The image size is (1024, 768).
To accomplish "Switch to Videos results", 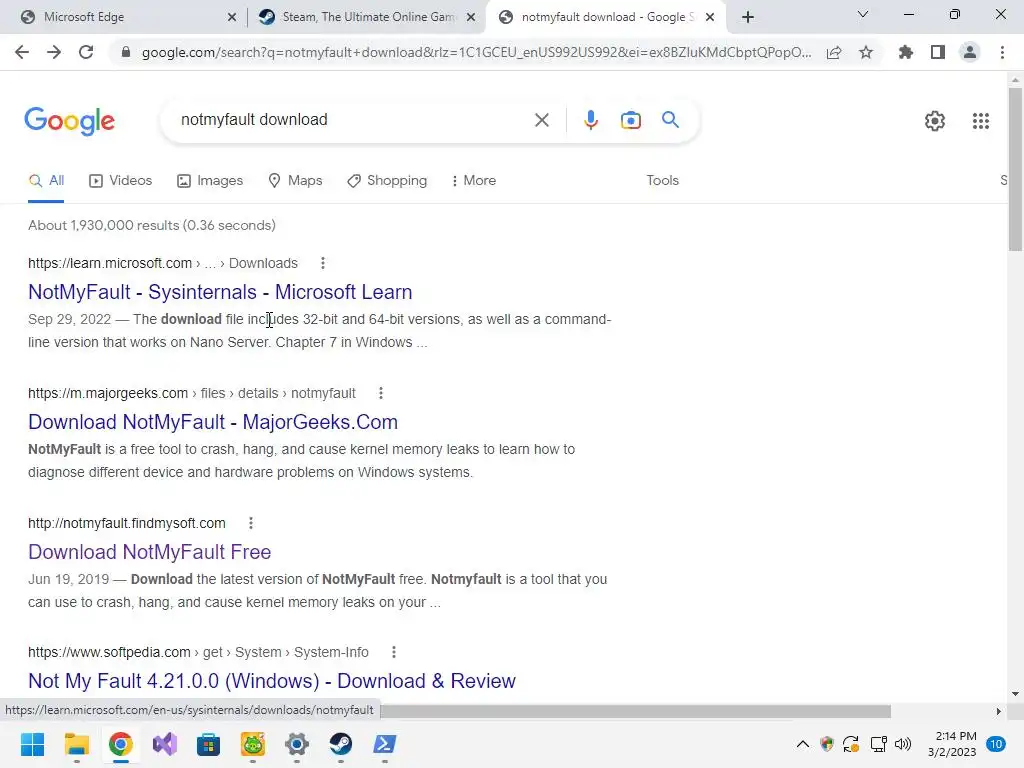I will coord(121,180).
